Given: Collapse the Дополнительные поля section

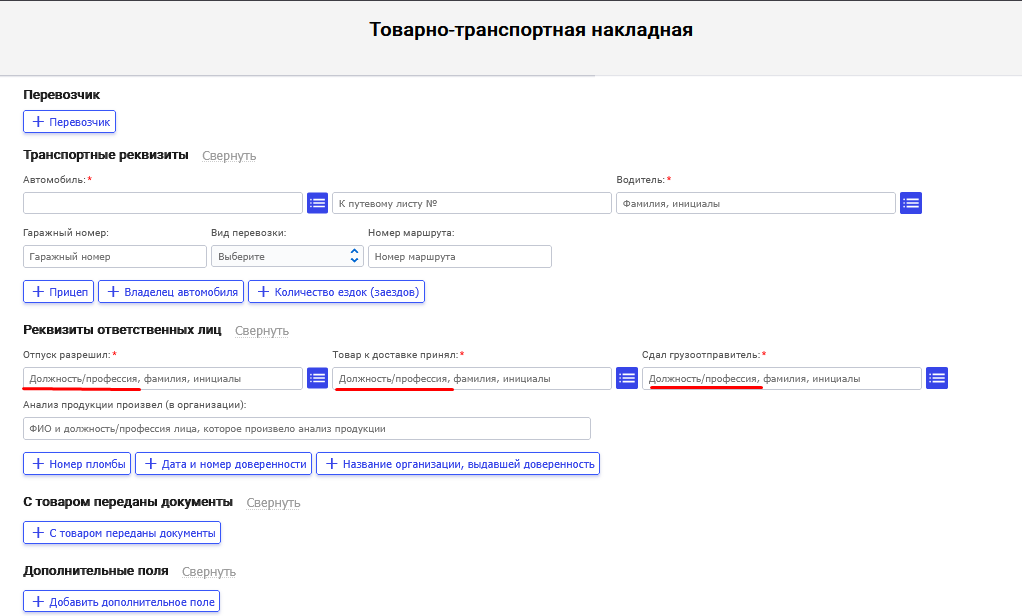Looking at the screenshot, I should coord(209,572).
